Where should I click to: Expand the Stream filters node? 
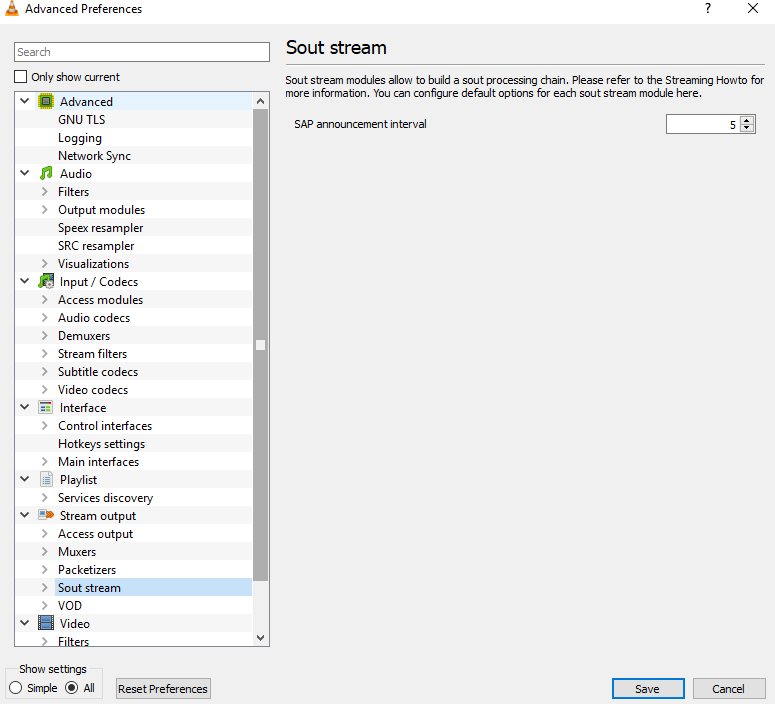point(44,353)
